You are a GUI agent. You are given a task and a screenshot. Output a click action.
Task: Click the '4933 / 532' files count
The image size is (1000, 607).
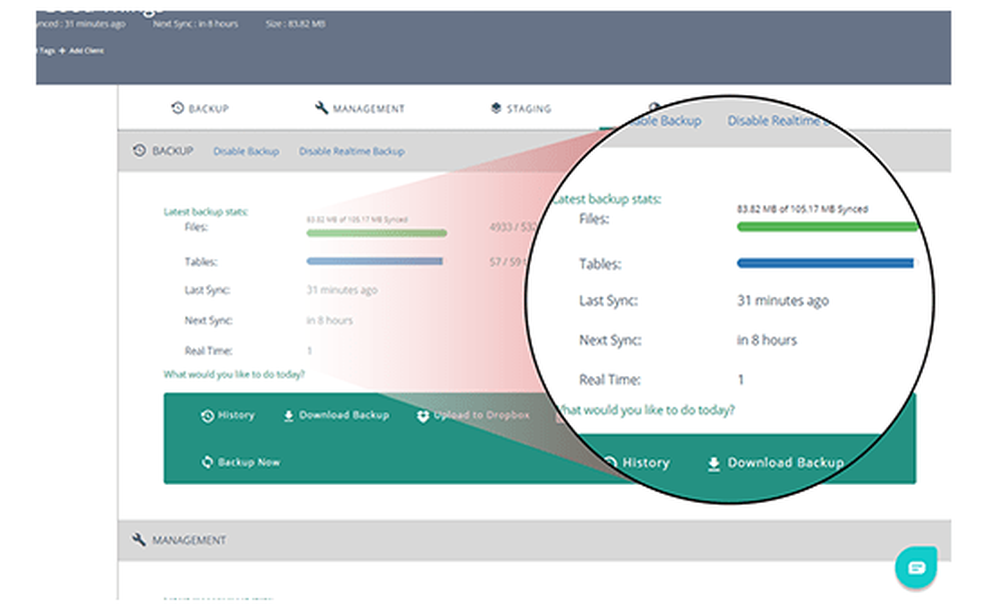click(x=513, y=227)
